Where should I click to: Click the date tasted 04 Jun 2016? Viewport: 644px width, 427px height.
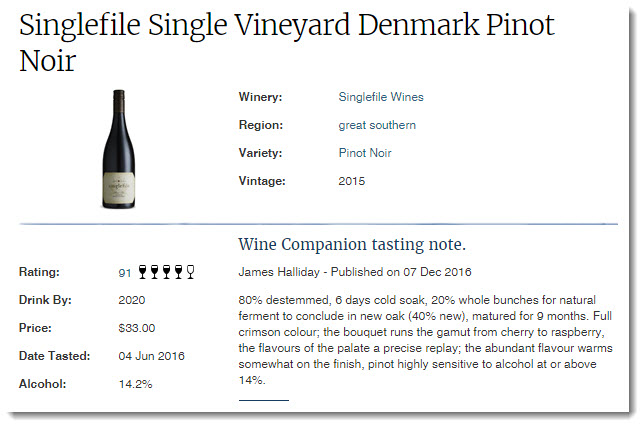click(152, 356)
